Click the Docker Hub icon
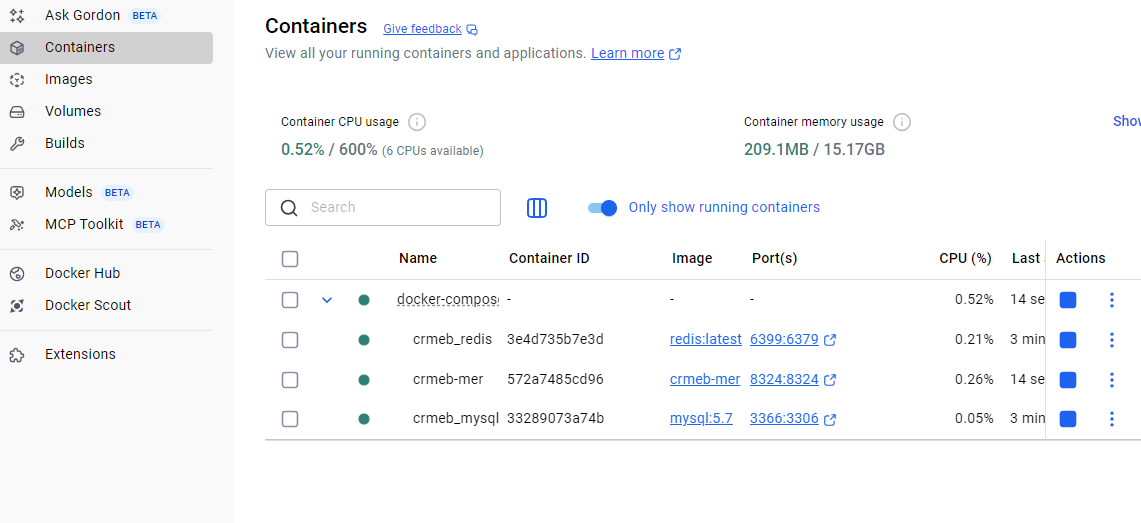Image resolution: width=1141 pixels, height=523 pixels. [17, 274]
